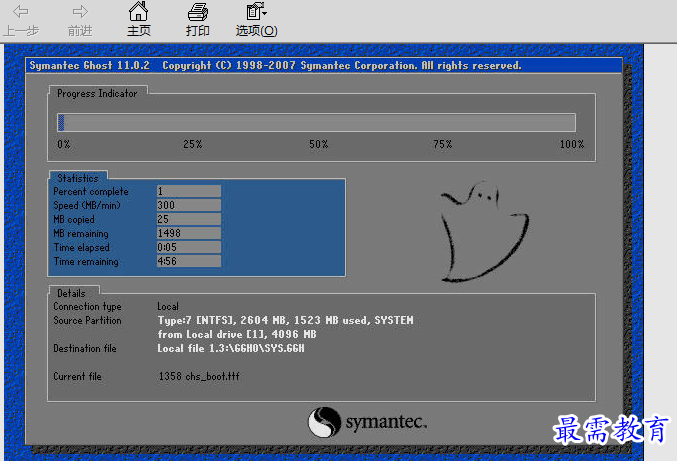This screenshot has height=461, width=677.
Task: Click the Print (打印) printer icon
Action: click(x=198, y=12)
